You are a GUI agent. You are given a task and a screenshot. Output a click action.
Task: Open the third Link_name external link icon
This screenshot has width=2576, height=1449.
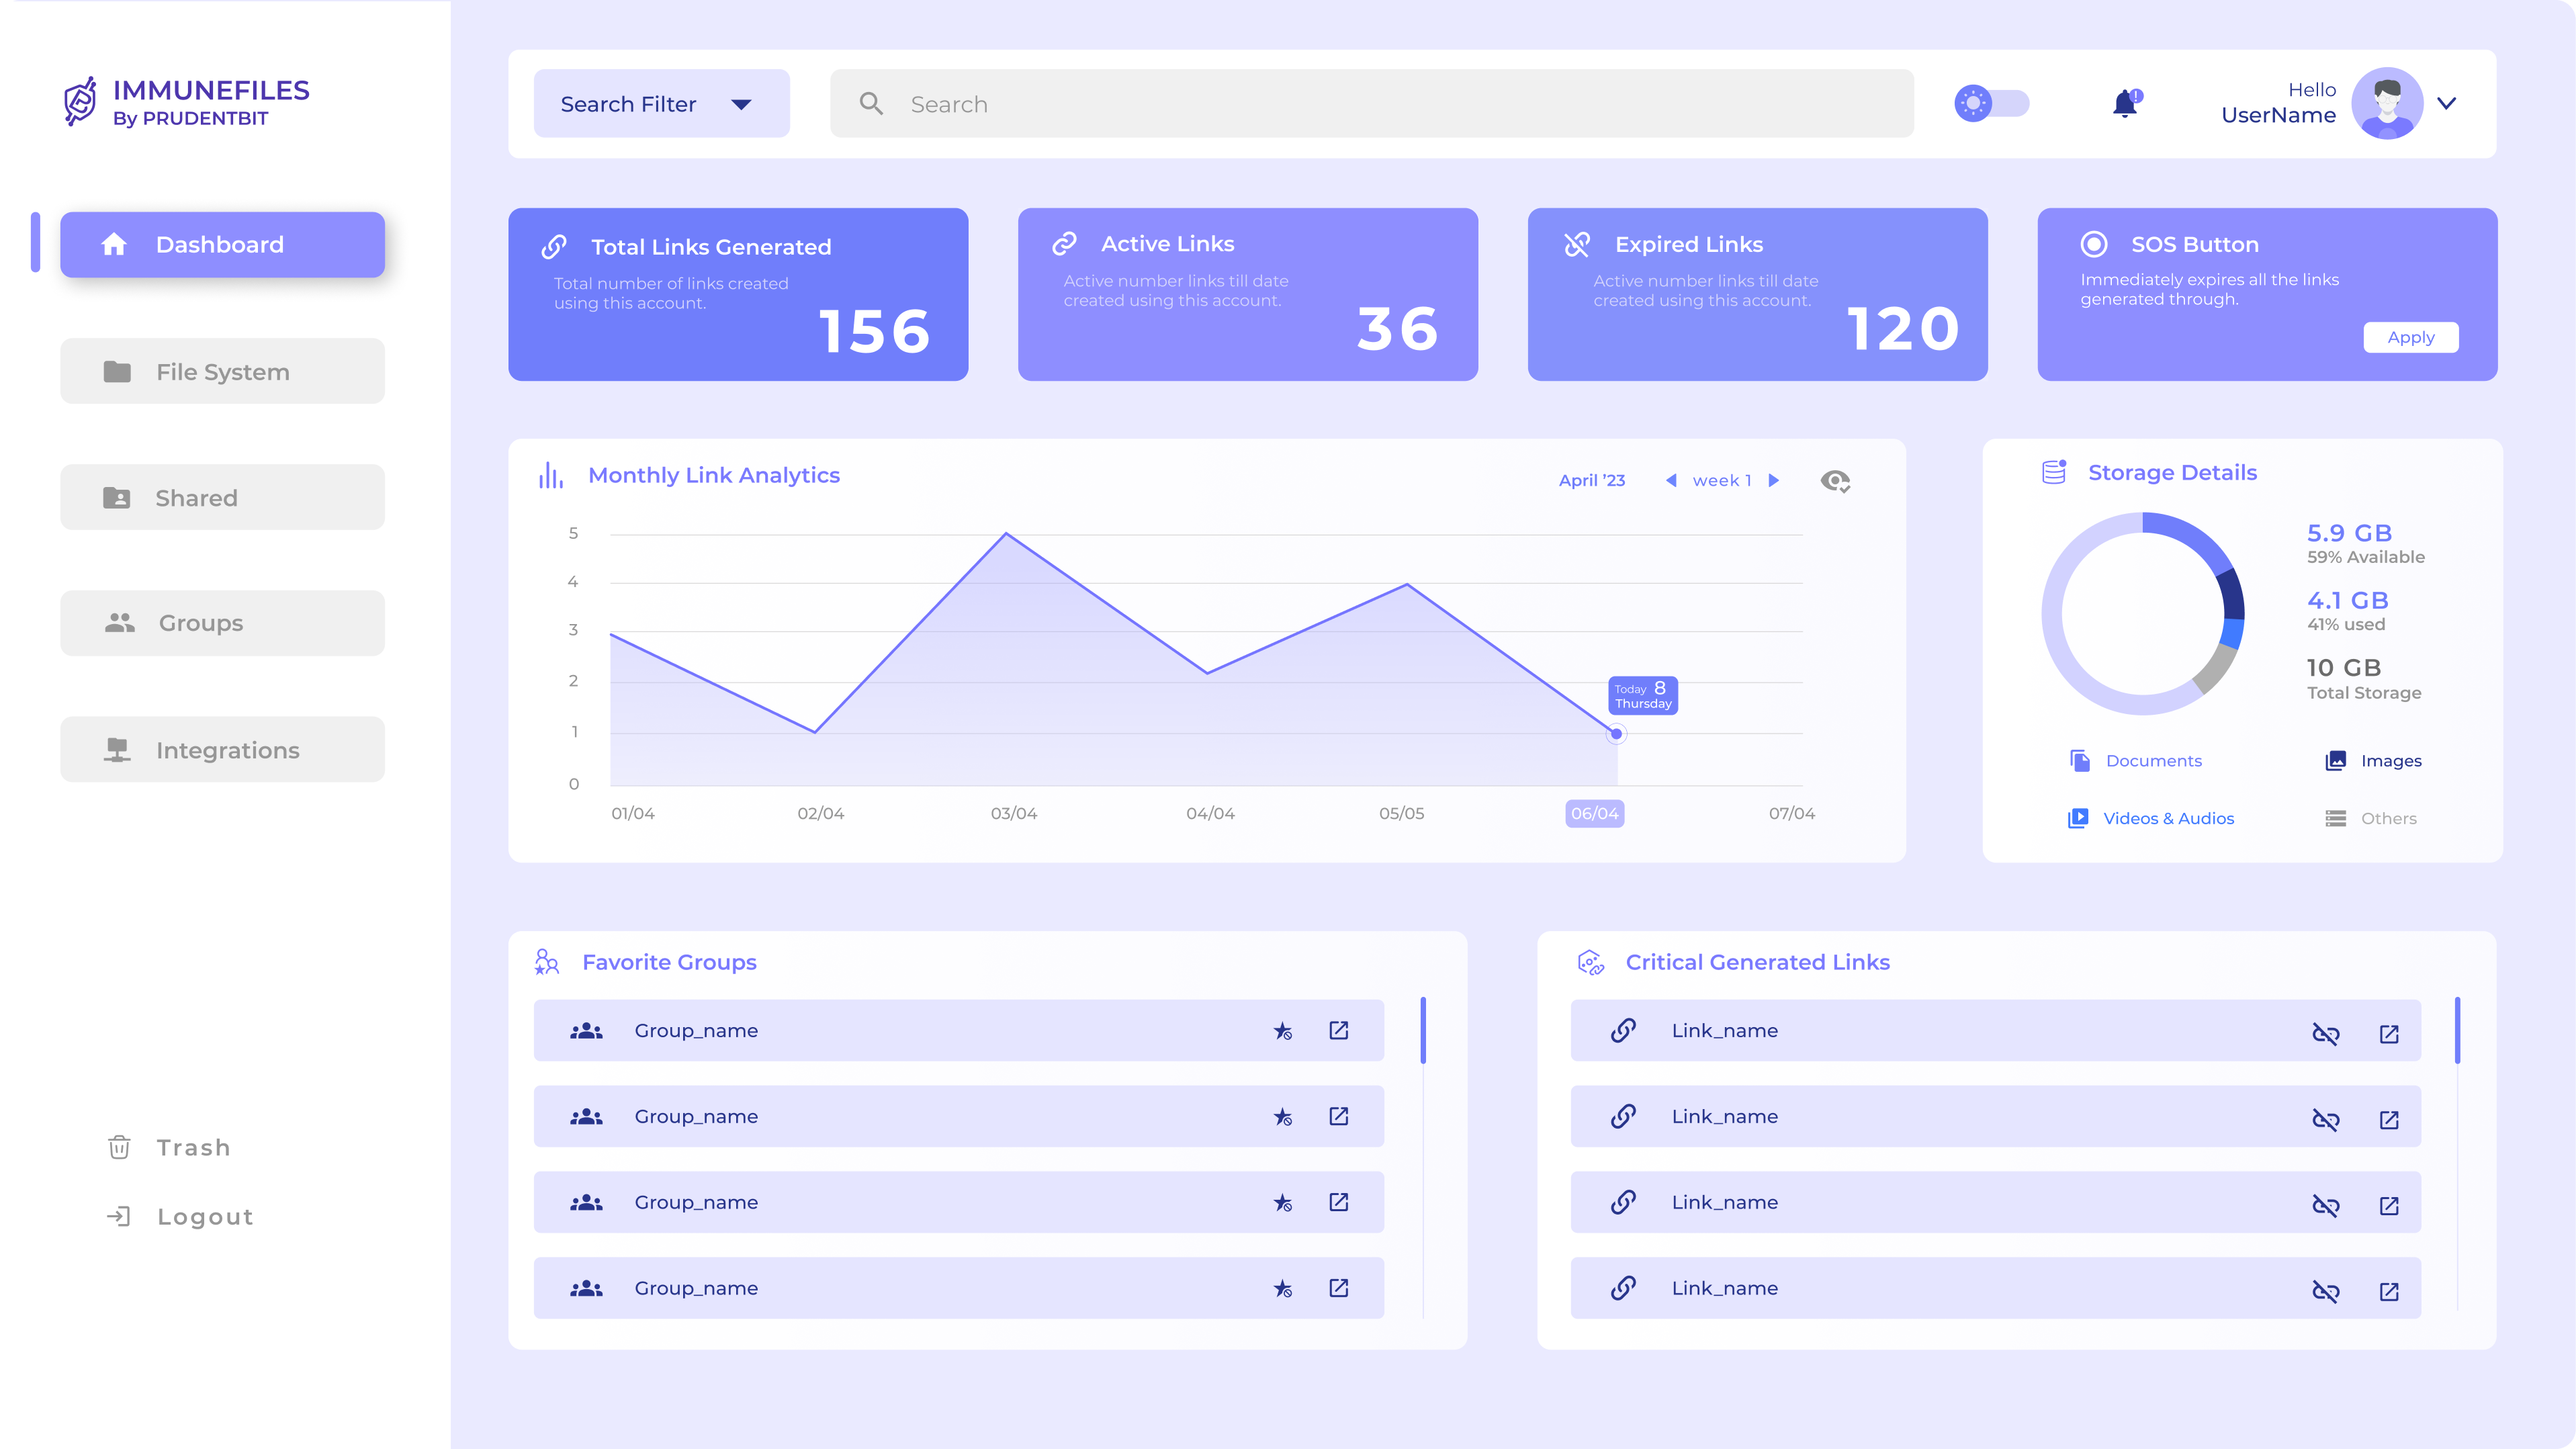[2388, 1205]
